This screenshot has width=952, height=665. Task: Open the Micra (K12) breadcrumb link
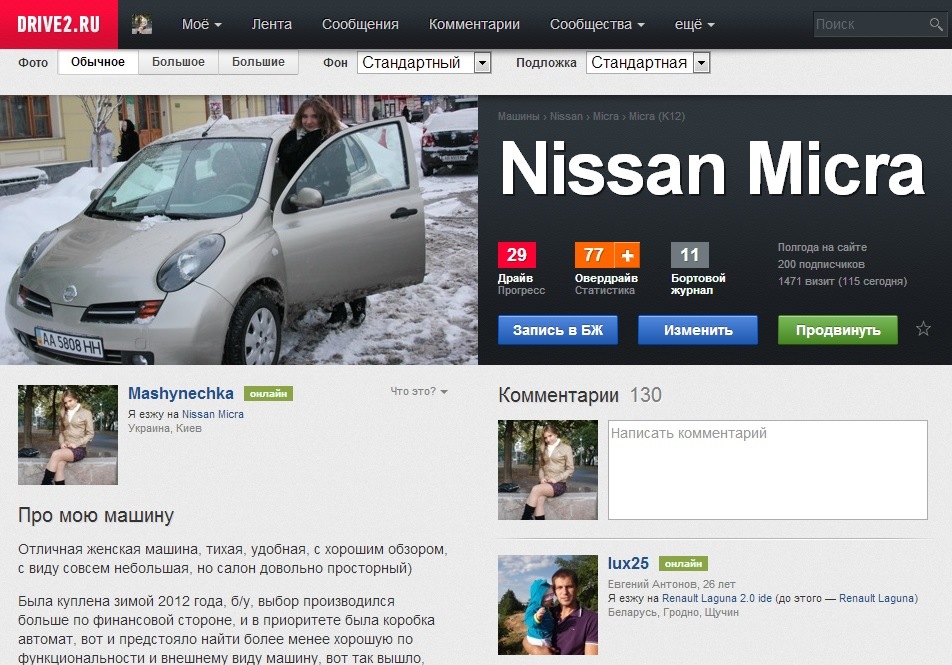[657, 116]
